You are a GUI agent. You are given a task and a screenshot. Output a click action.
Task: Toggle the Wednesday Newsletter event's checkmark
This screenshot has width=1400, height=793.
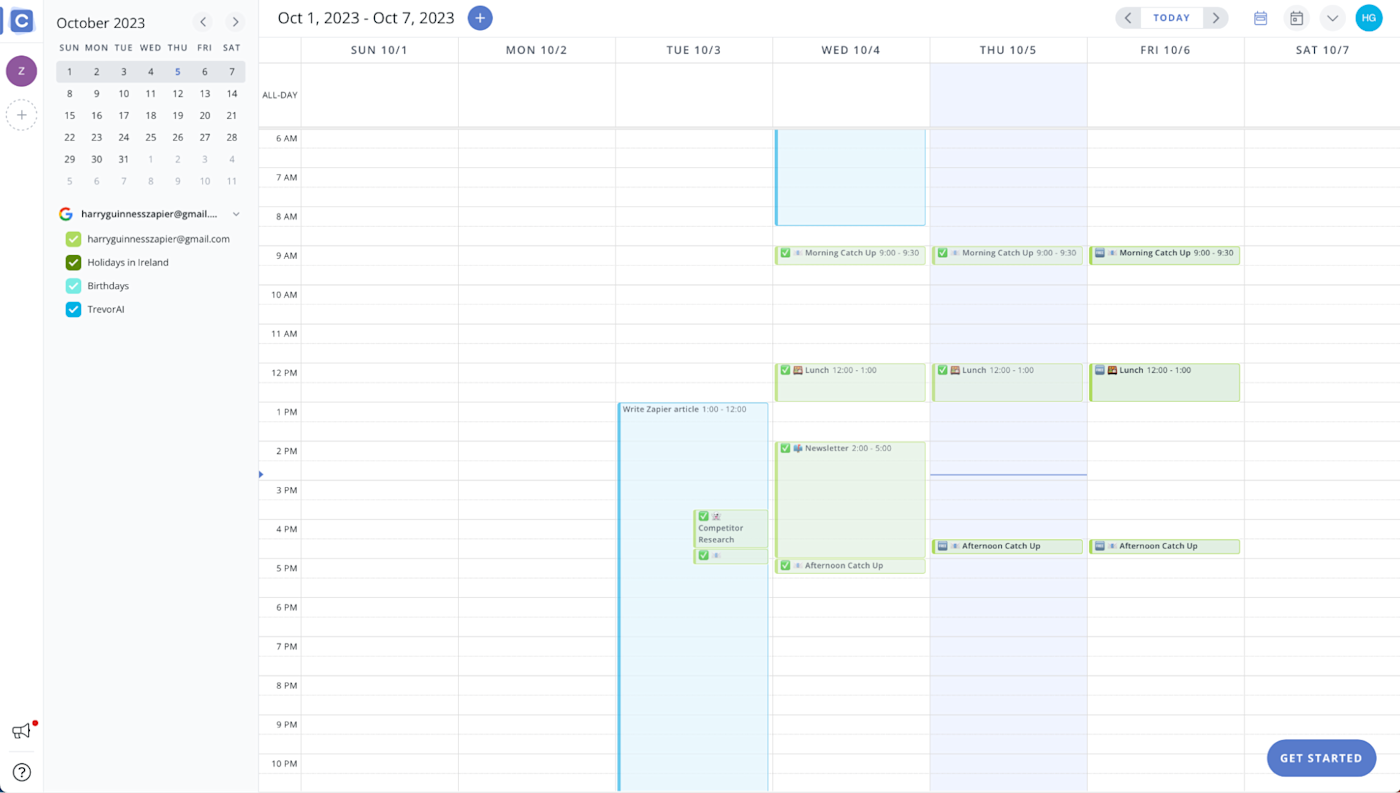[785, 449]
